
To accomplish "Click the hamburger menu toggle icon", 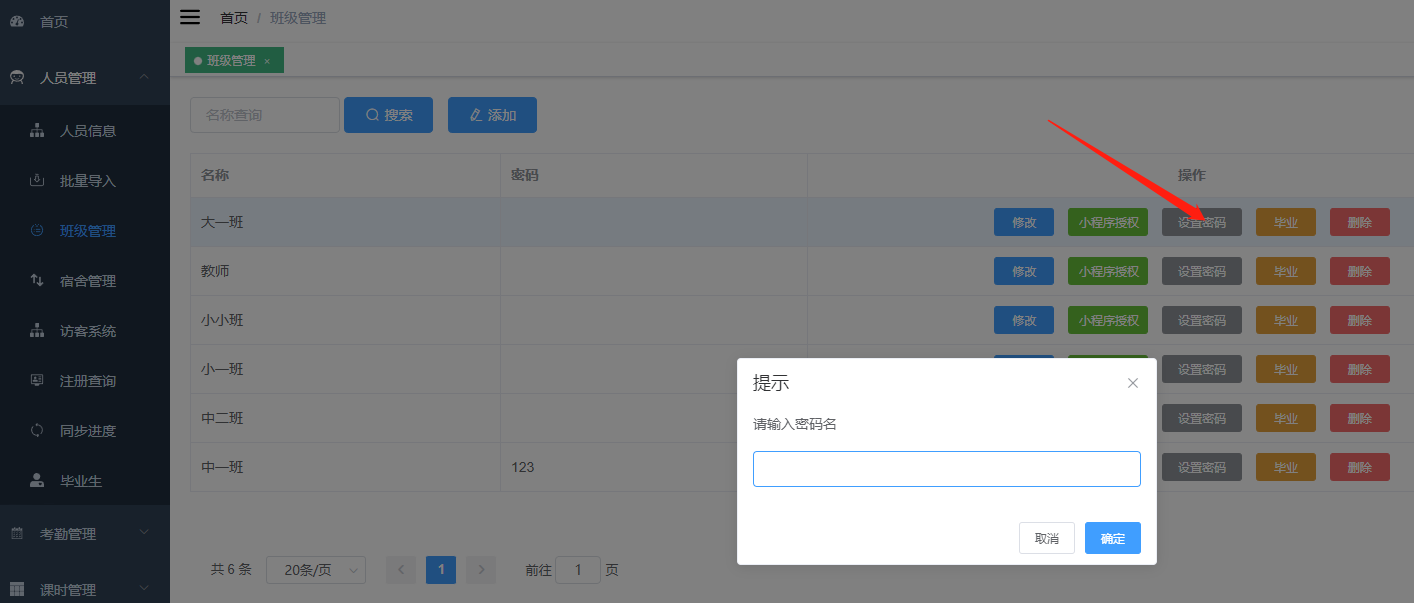I will click(190, 17).
